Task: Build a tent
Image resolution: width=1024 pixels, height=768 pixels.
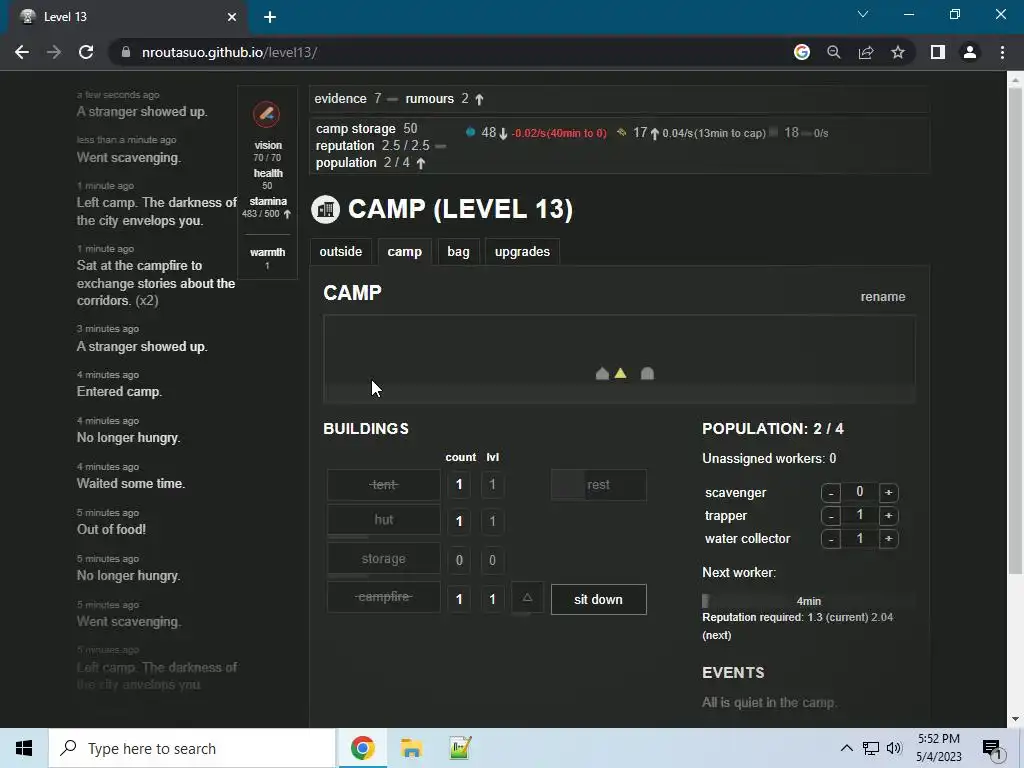Action: (x=384, y=485)
